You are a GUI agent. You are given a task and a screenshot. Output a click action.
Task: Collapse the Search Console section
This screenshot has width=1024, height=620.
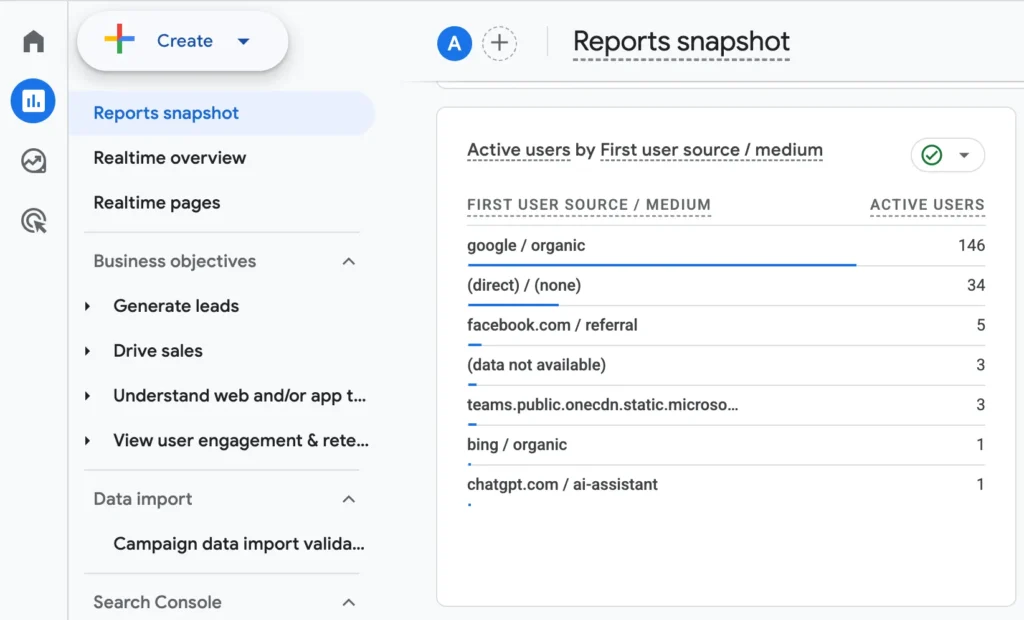(349, 602)
